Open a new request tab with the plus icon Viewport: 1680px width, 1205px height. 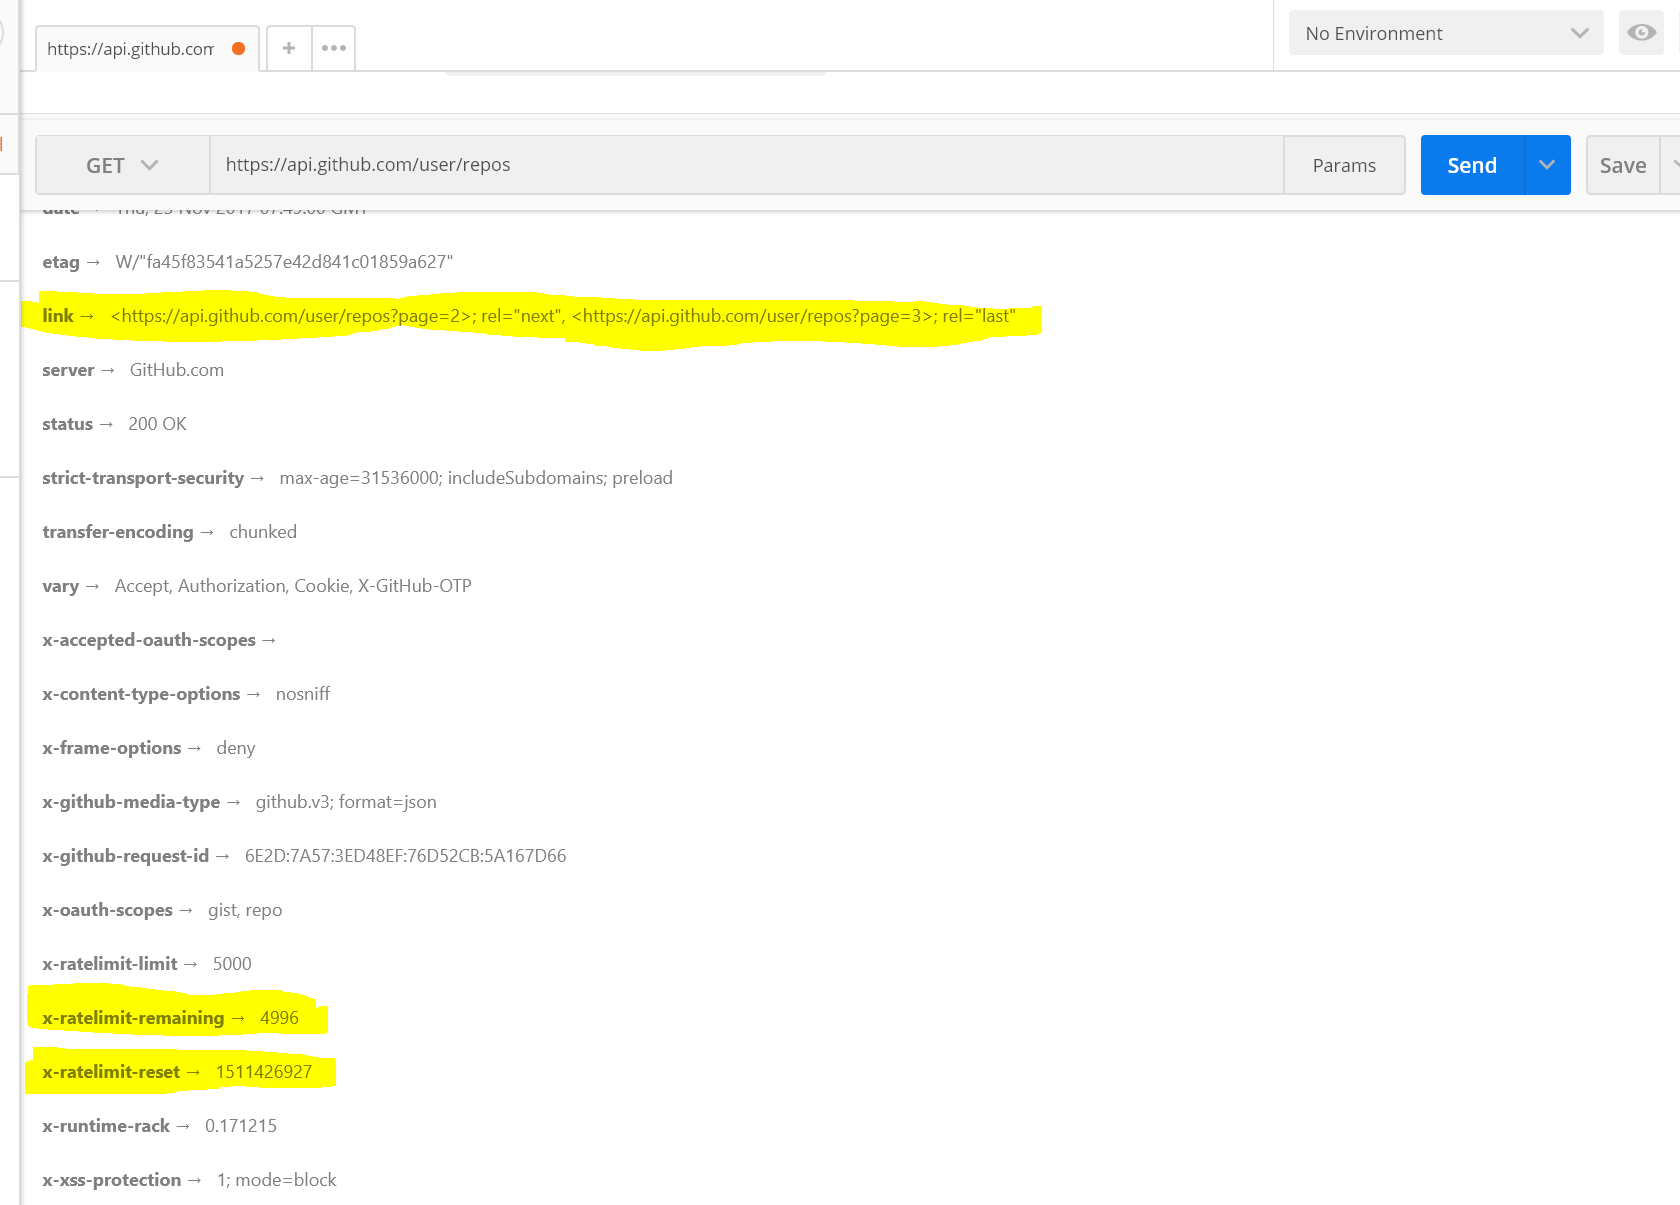point(288,47)
